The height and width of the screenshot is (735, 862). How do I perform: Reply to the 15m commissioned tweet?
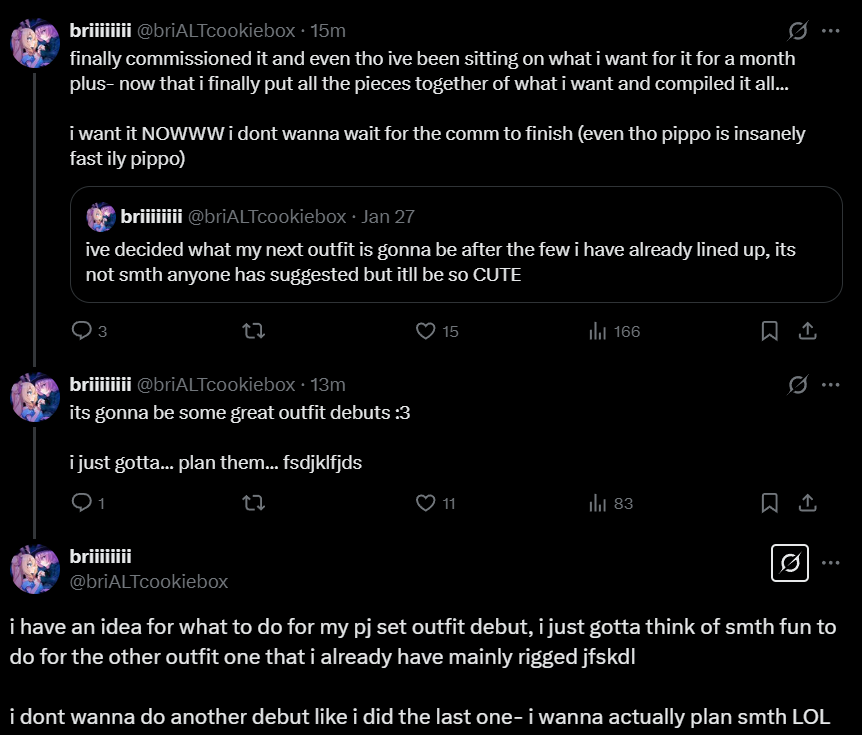click(83, 331)
